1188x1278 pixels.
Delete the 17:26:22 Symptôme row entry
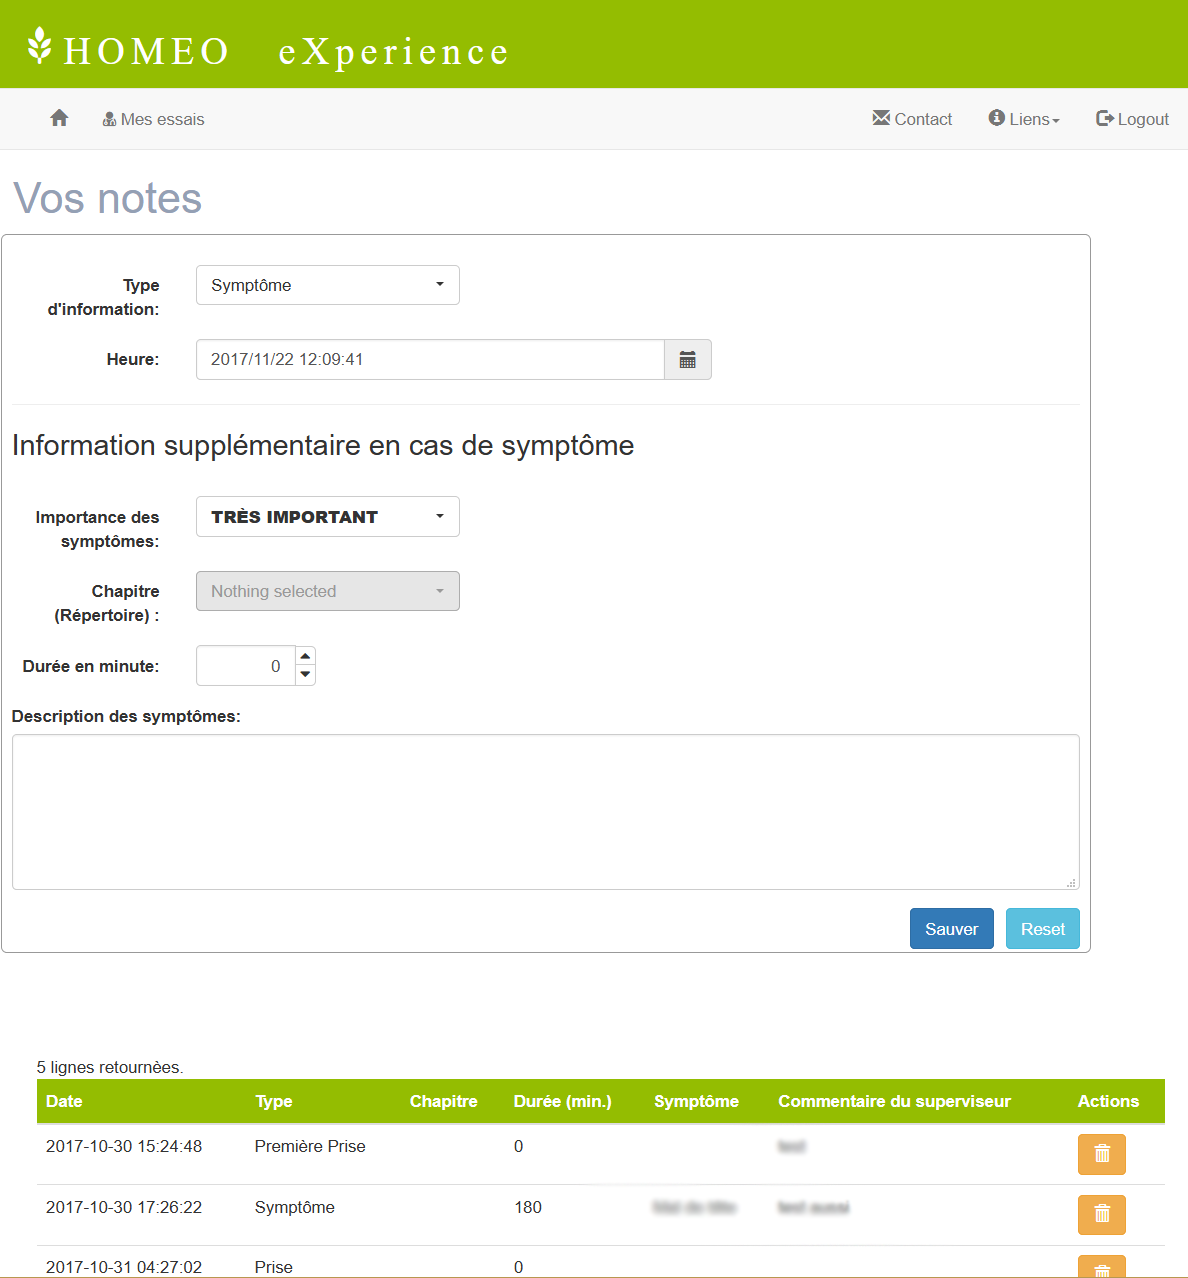point(1101,1215)
